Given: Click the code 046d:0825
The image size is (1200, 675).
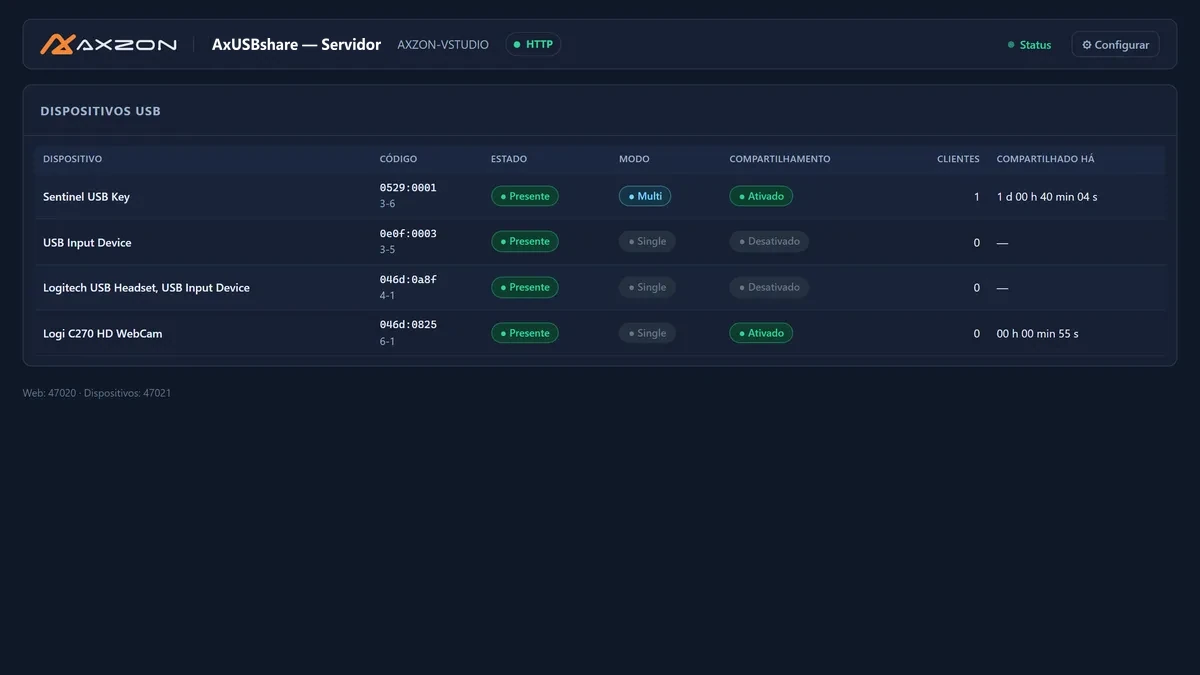Looking at the screenshot, I should 408,325.
